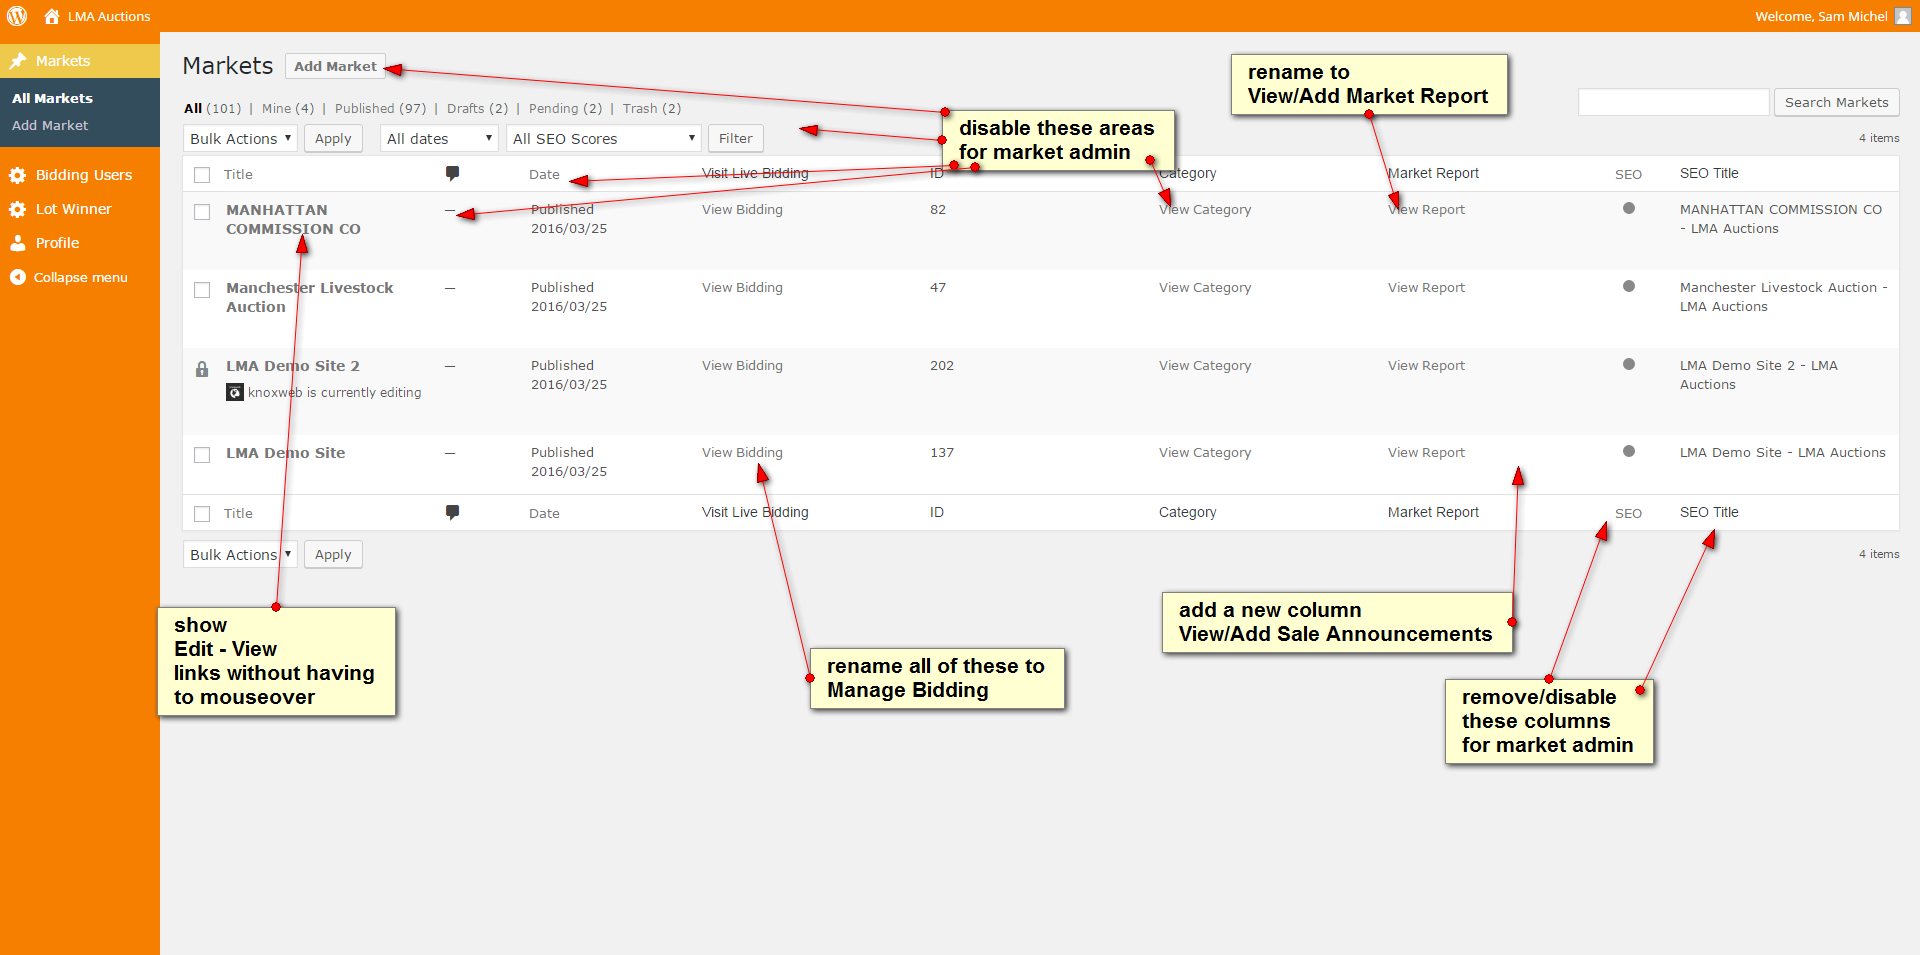Switch to the Drafts (2) filter

coord(477,108)
